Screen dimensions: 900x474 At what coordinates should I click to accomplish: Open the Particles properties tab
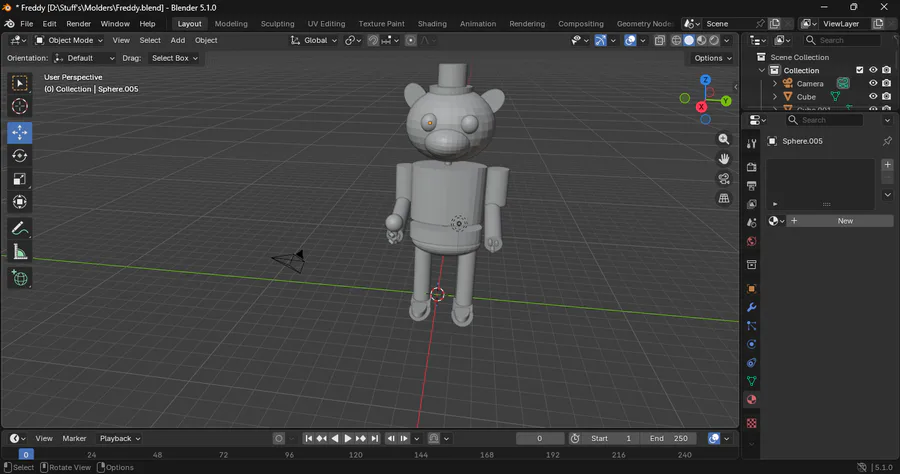[751, 326]
